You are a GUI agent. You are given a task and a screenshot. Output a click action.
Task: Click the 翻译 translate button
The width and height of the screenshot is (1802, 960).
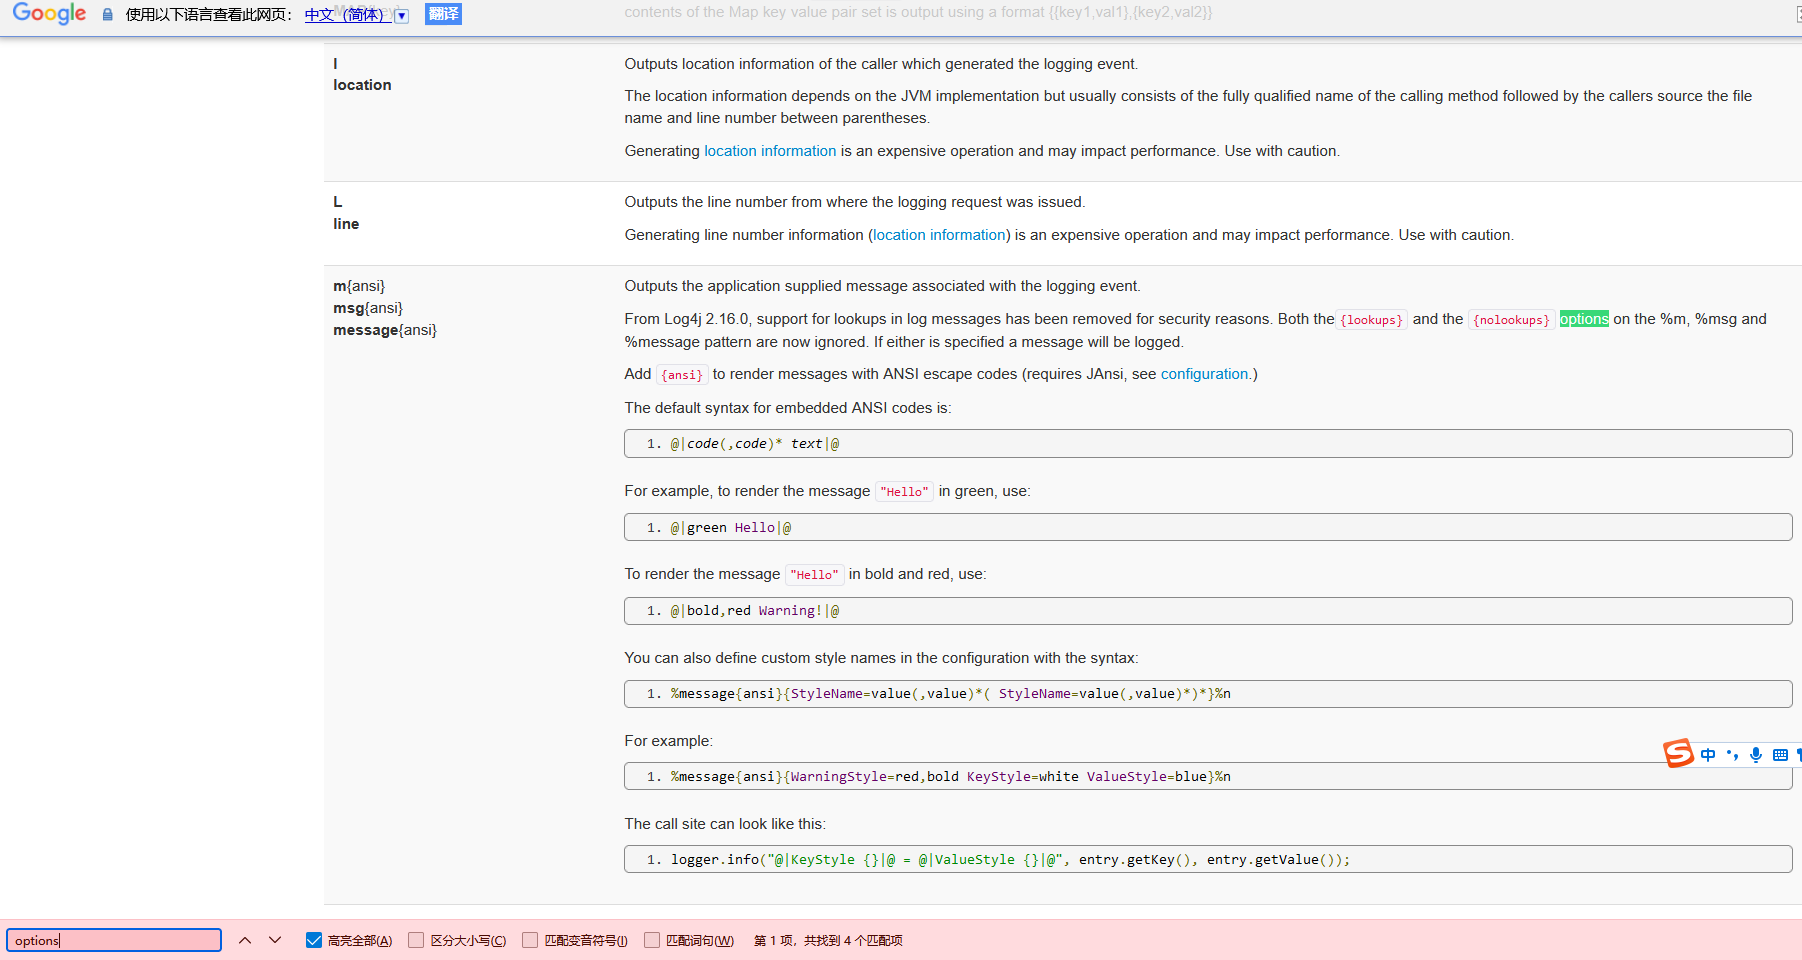[443, 14]
